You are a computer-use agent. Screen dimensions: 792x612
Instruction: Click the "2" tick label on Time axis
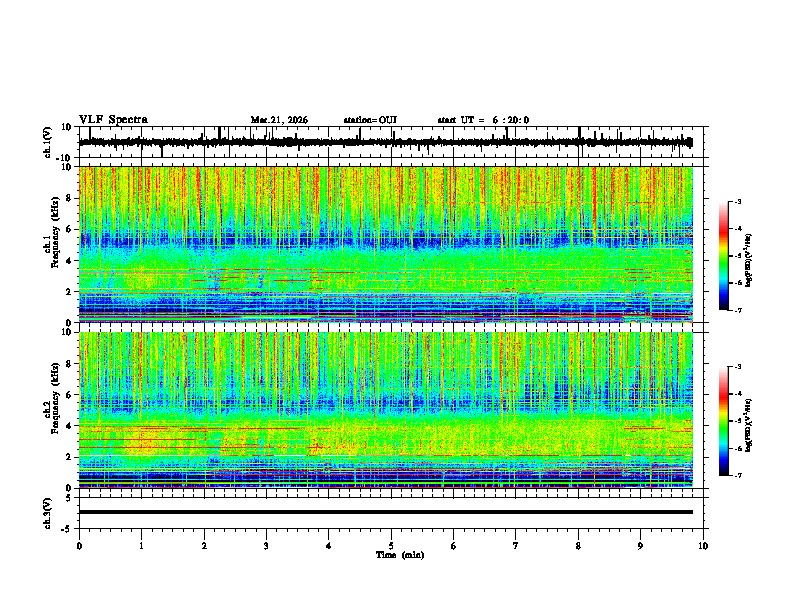pos(204,546)
